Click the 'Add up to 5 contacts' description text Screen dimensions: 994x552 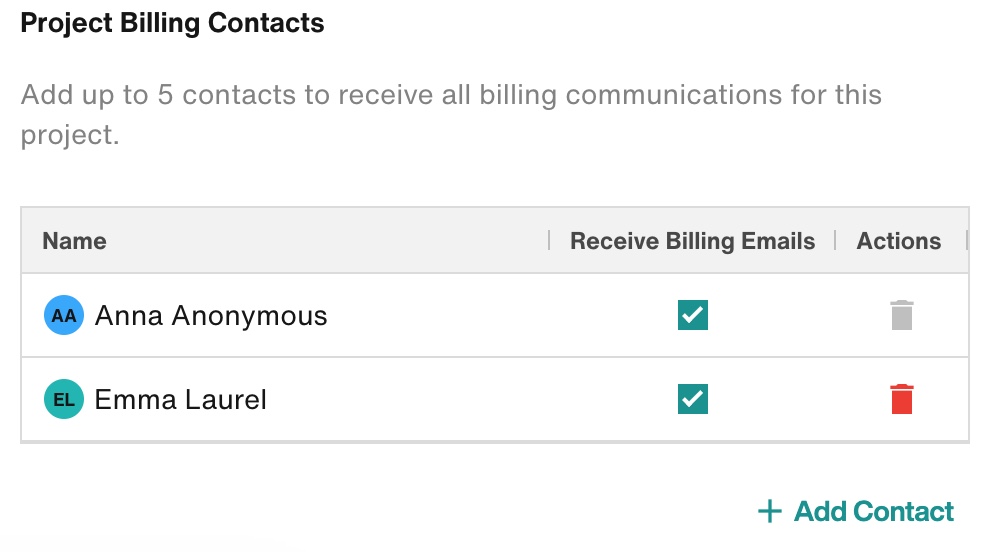click(451, 114)
